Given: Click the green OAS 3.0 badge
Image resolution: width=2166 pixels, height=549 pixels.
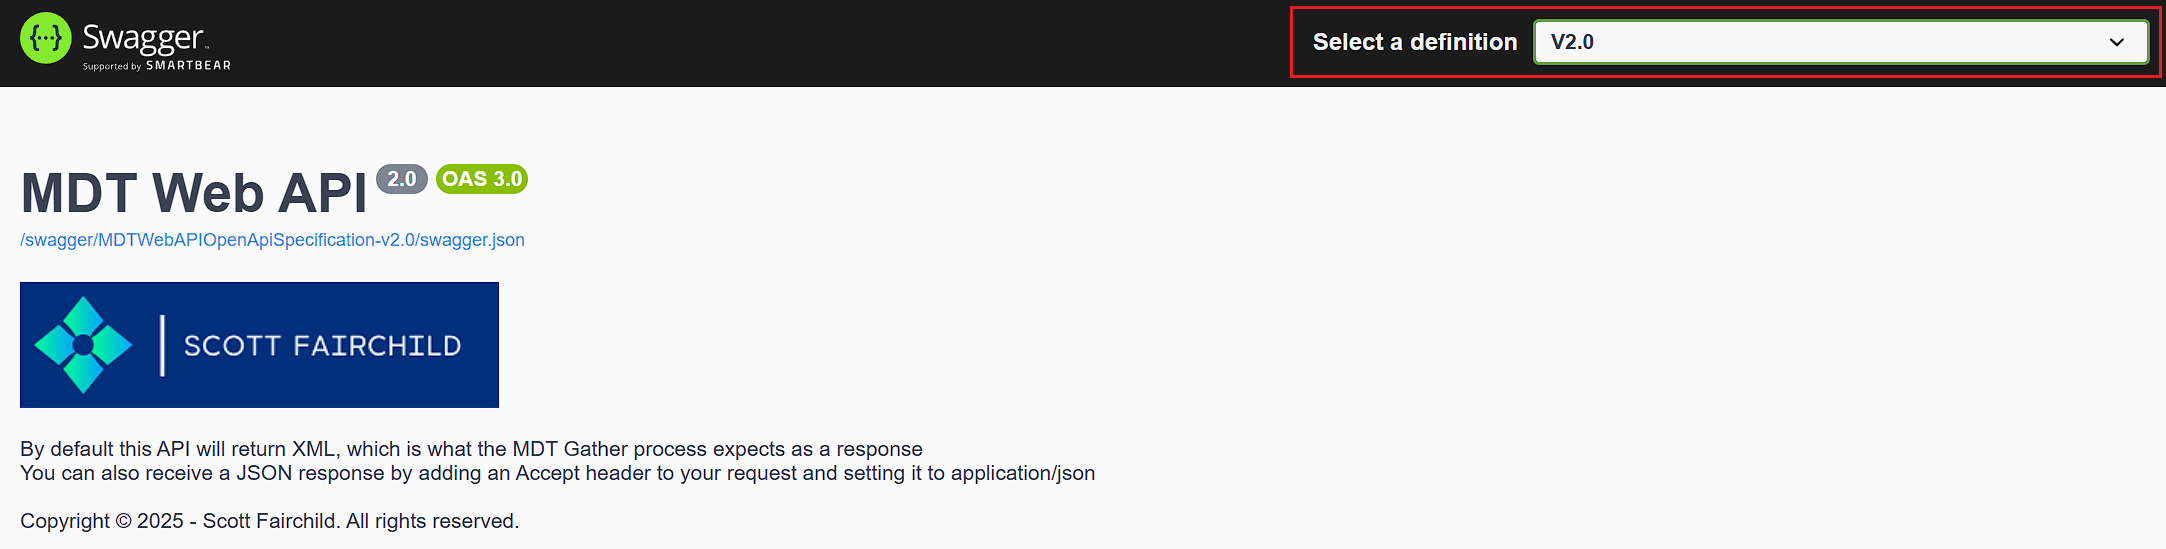Looking at the screenshot, I should click(x=482, y=179).
